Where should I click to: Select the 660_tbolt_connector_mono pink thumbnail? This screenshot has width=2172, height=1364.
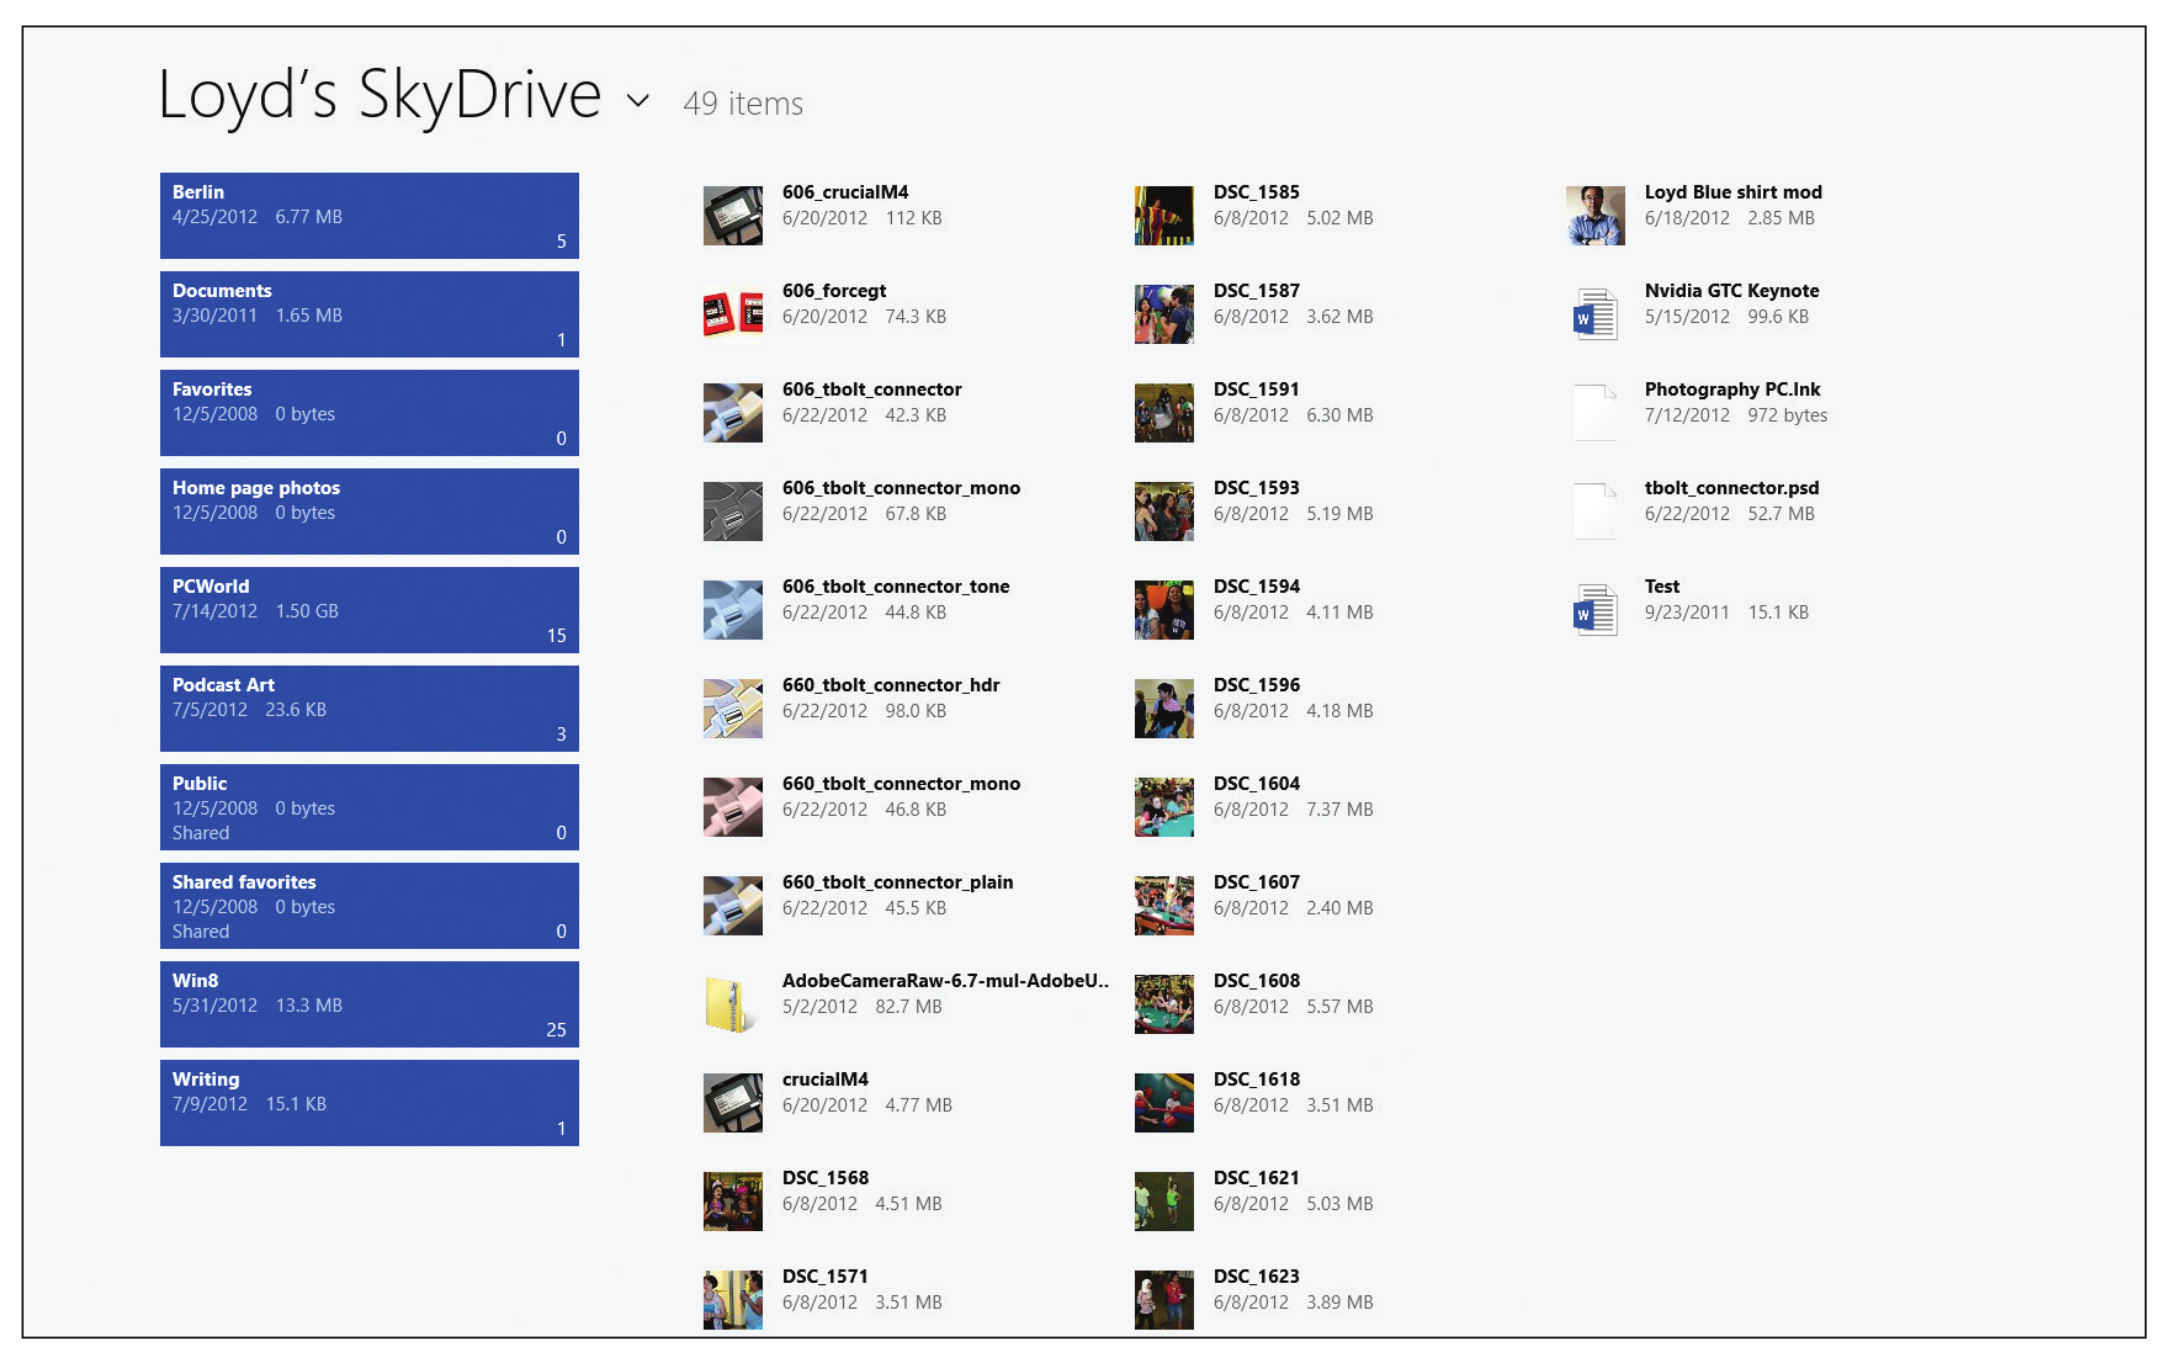pyautogui.click(x=732, y=807)
